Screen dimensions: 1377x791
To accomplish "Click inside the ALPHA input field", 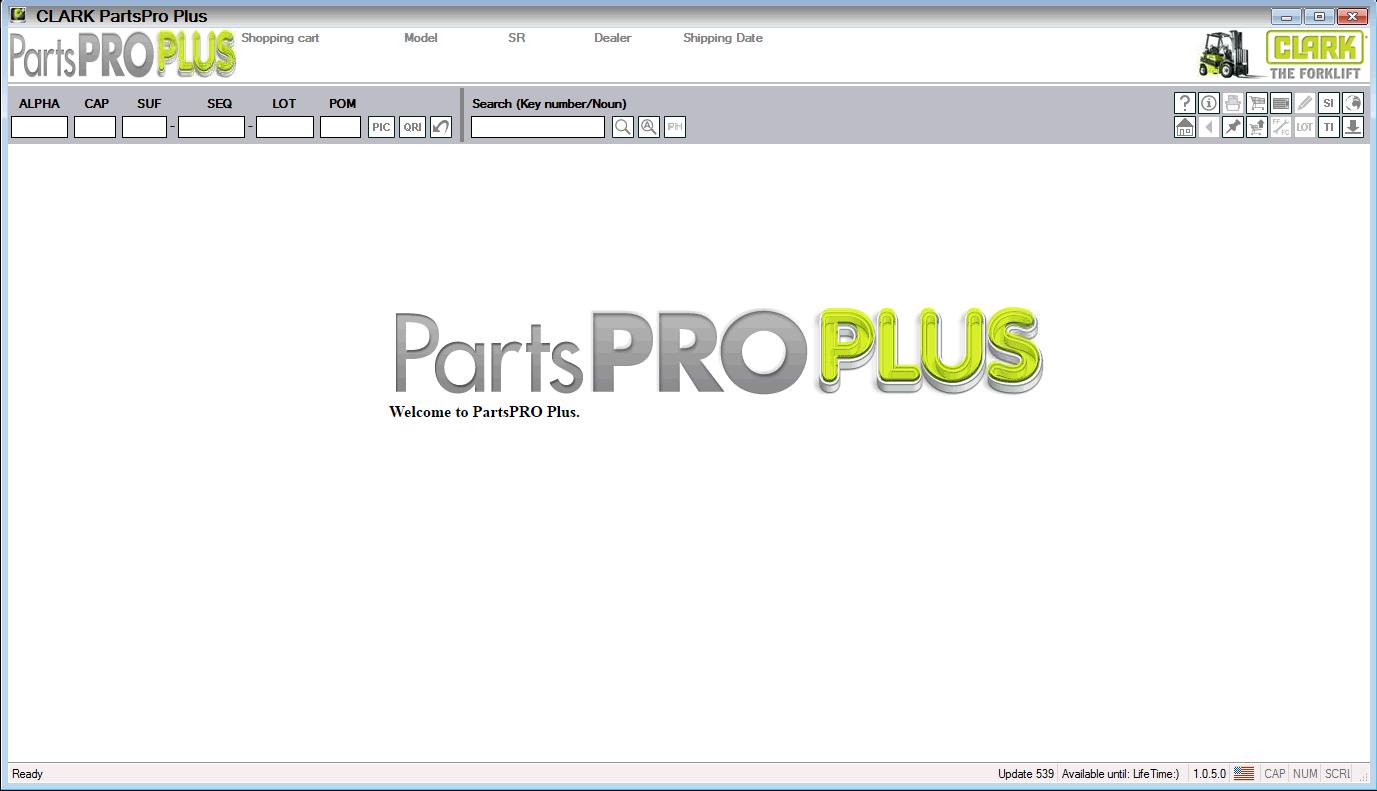I will [x=38, y=127].
